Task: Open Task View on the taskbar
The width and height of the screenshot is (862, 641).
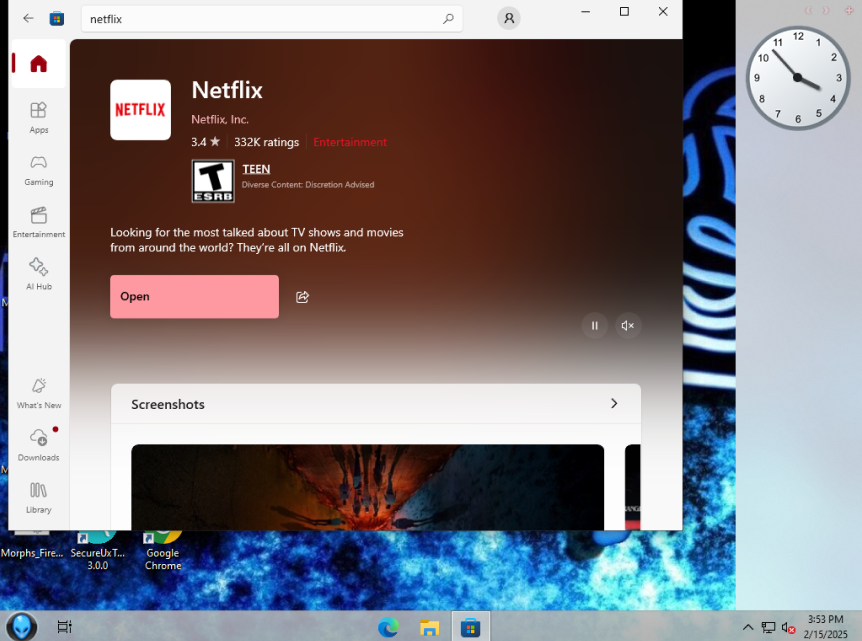Action: [x=64, y=626]
